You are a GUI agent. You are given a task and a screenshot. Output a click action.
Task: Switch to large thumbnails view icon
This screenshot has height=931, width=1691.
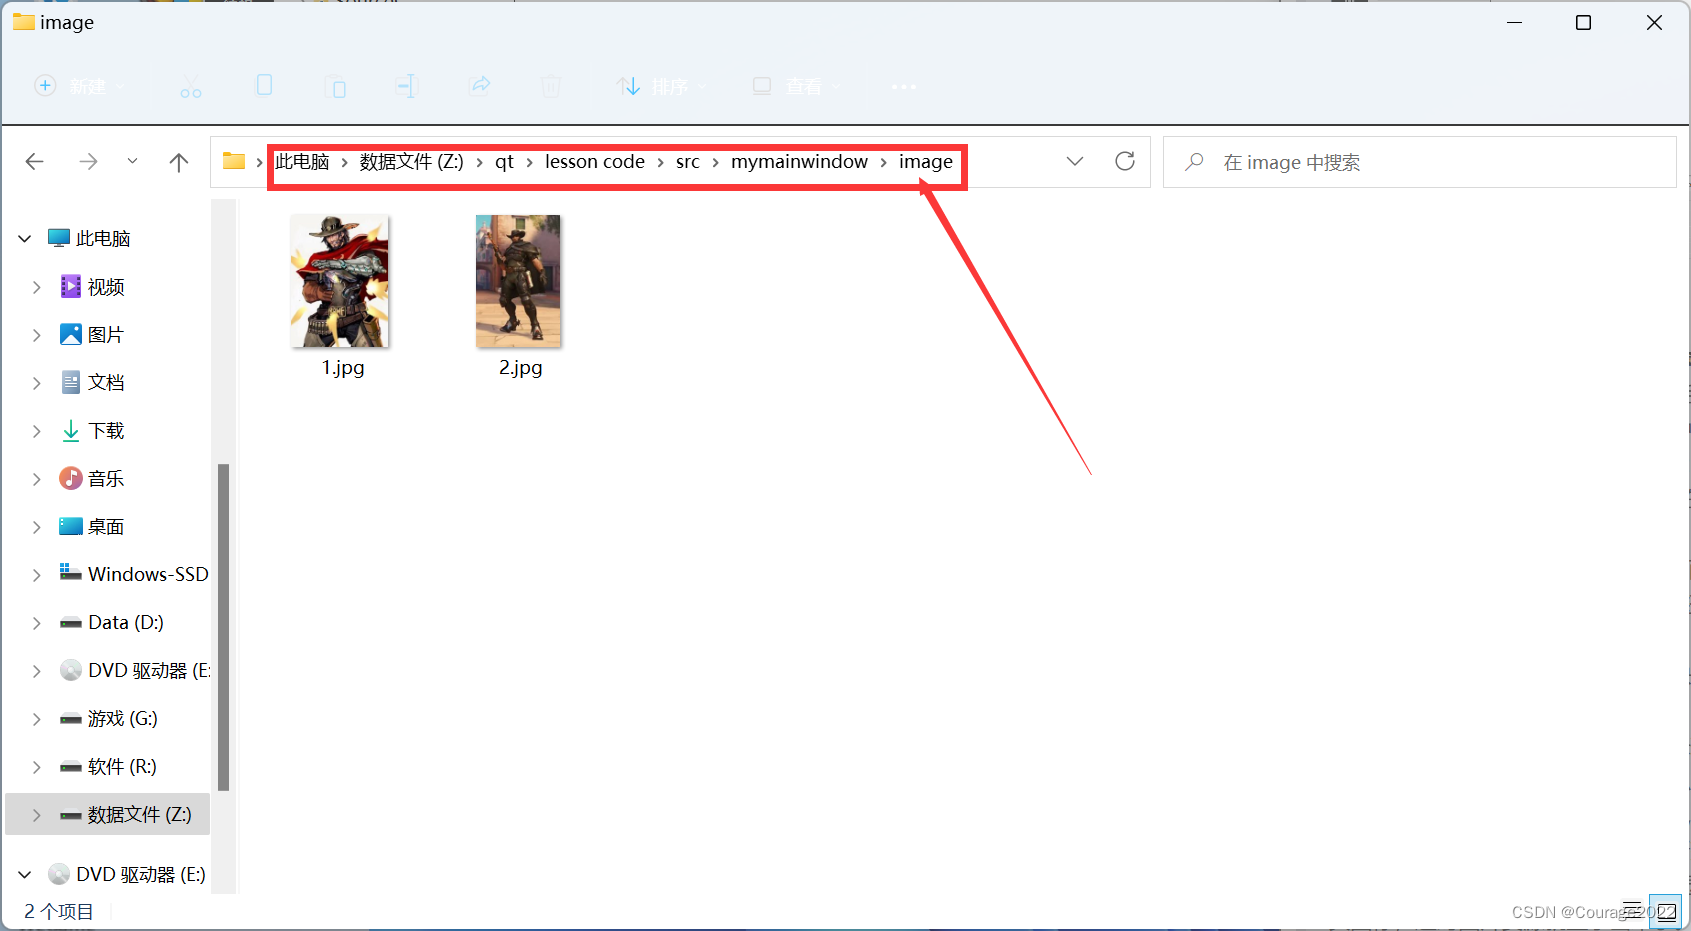click(1665, 910)
